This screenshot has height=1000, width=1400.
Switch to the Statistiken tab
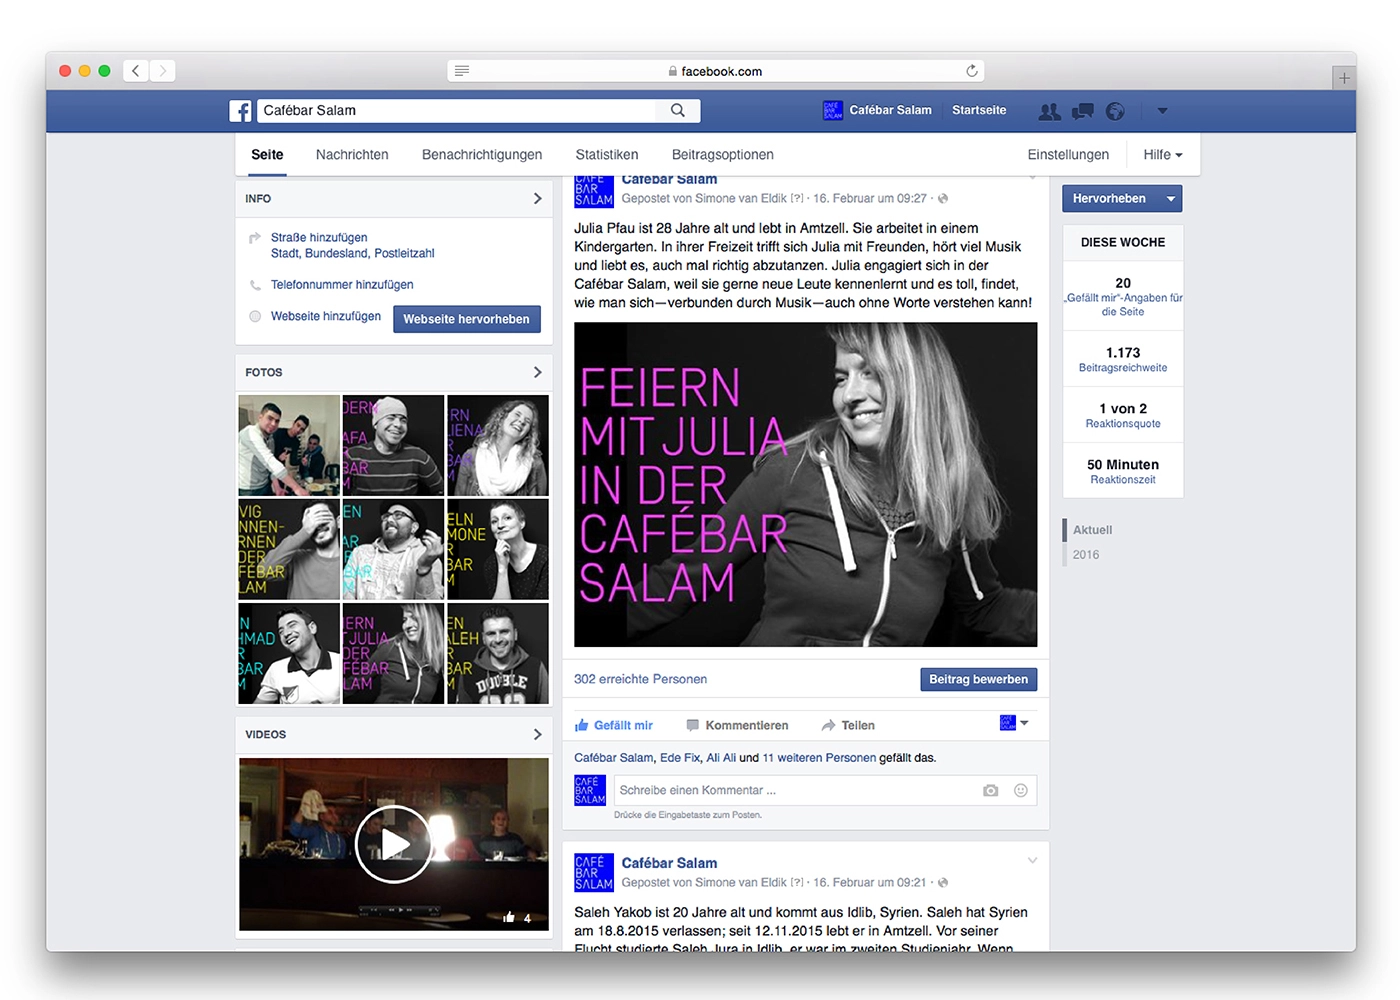[x=606, y=155]
